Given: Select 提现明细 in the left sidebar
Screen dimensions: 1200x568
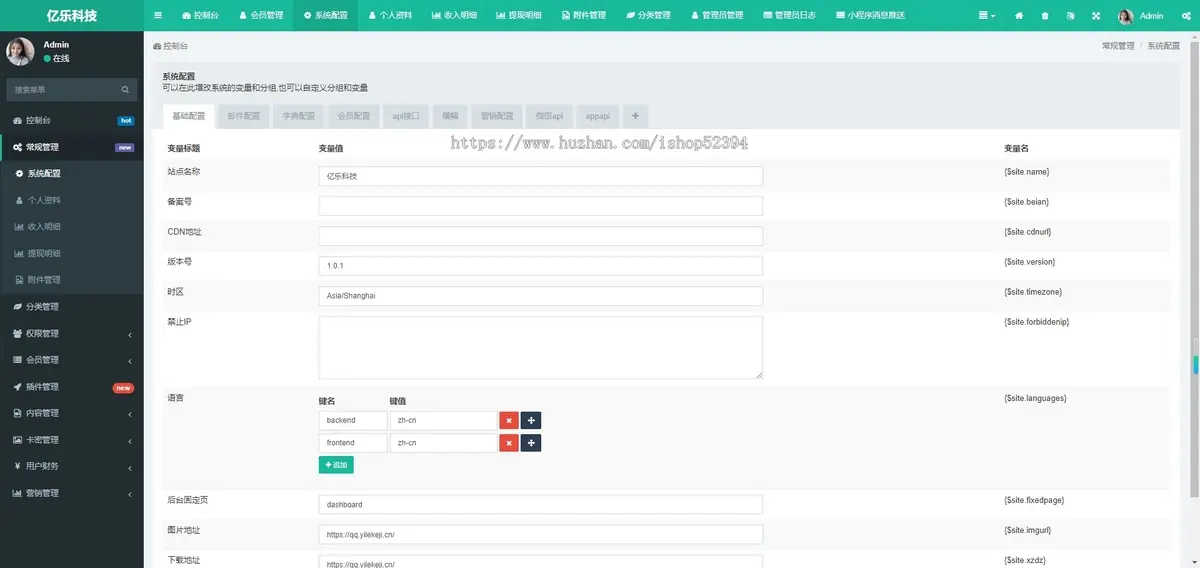Looking at the screenshot, I should pos(72,253).
